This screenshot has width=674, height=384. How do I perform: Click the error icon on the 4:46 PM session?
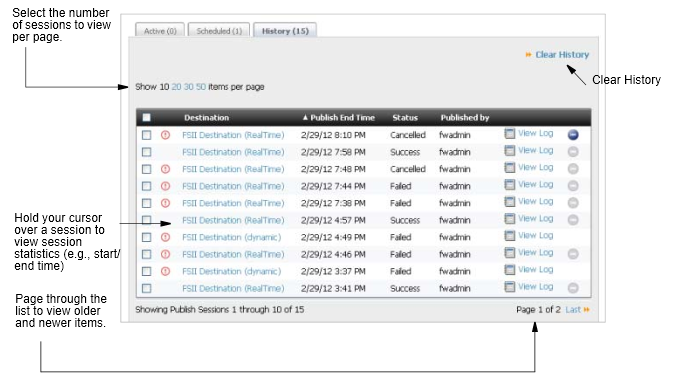[165, 254]
